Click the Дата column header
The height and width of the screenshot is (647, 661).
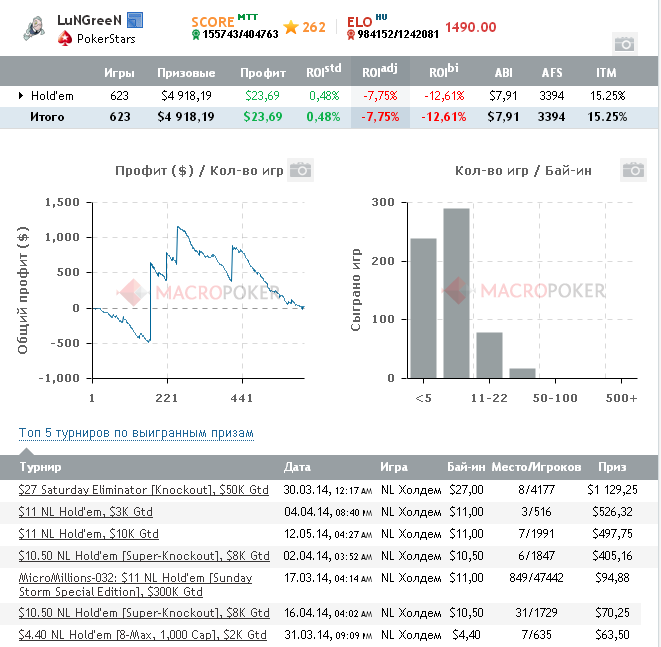point(297,467)
